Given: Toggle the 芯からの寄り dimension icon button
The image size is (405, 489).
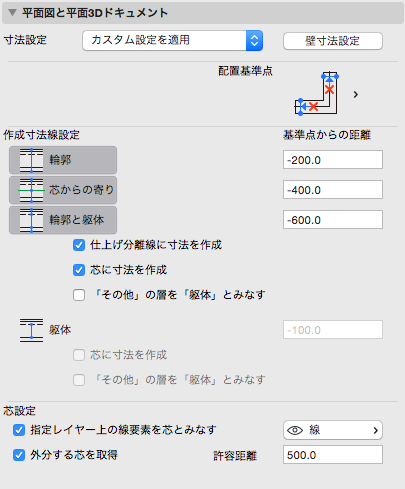Looking at the screenshot, I should pyautogui.click(x=63, y=190).
